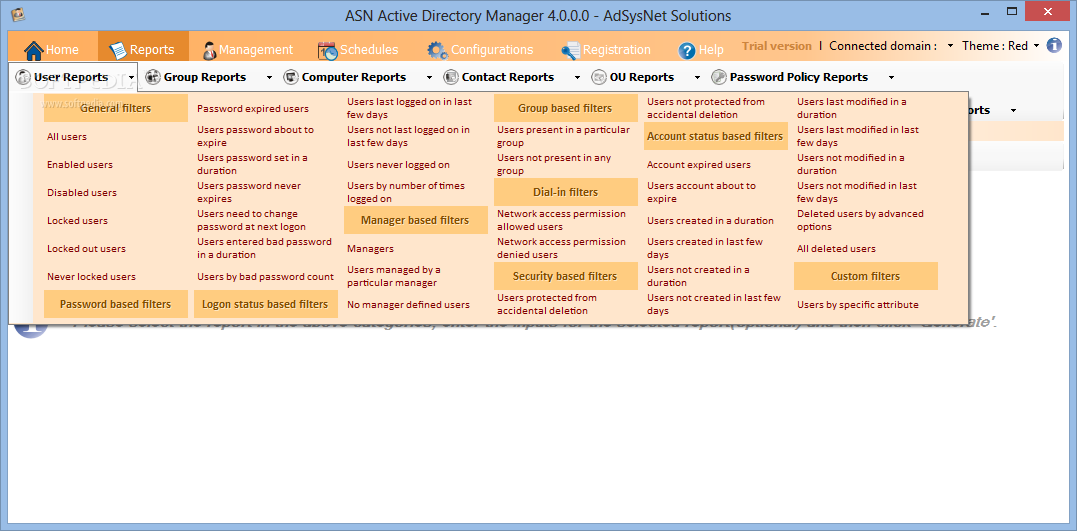
Task: Choose Users last modified in a duration
Action: 852,108
